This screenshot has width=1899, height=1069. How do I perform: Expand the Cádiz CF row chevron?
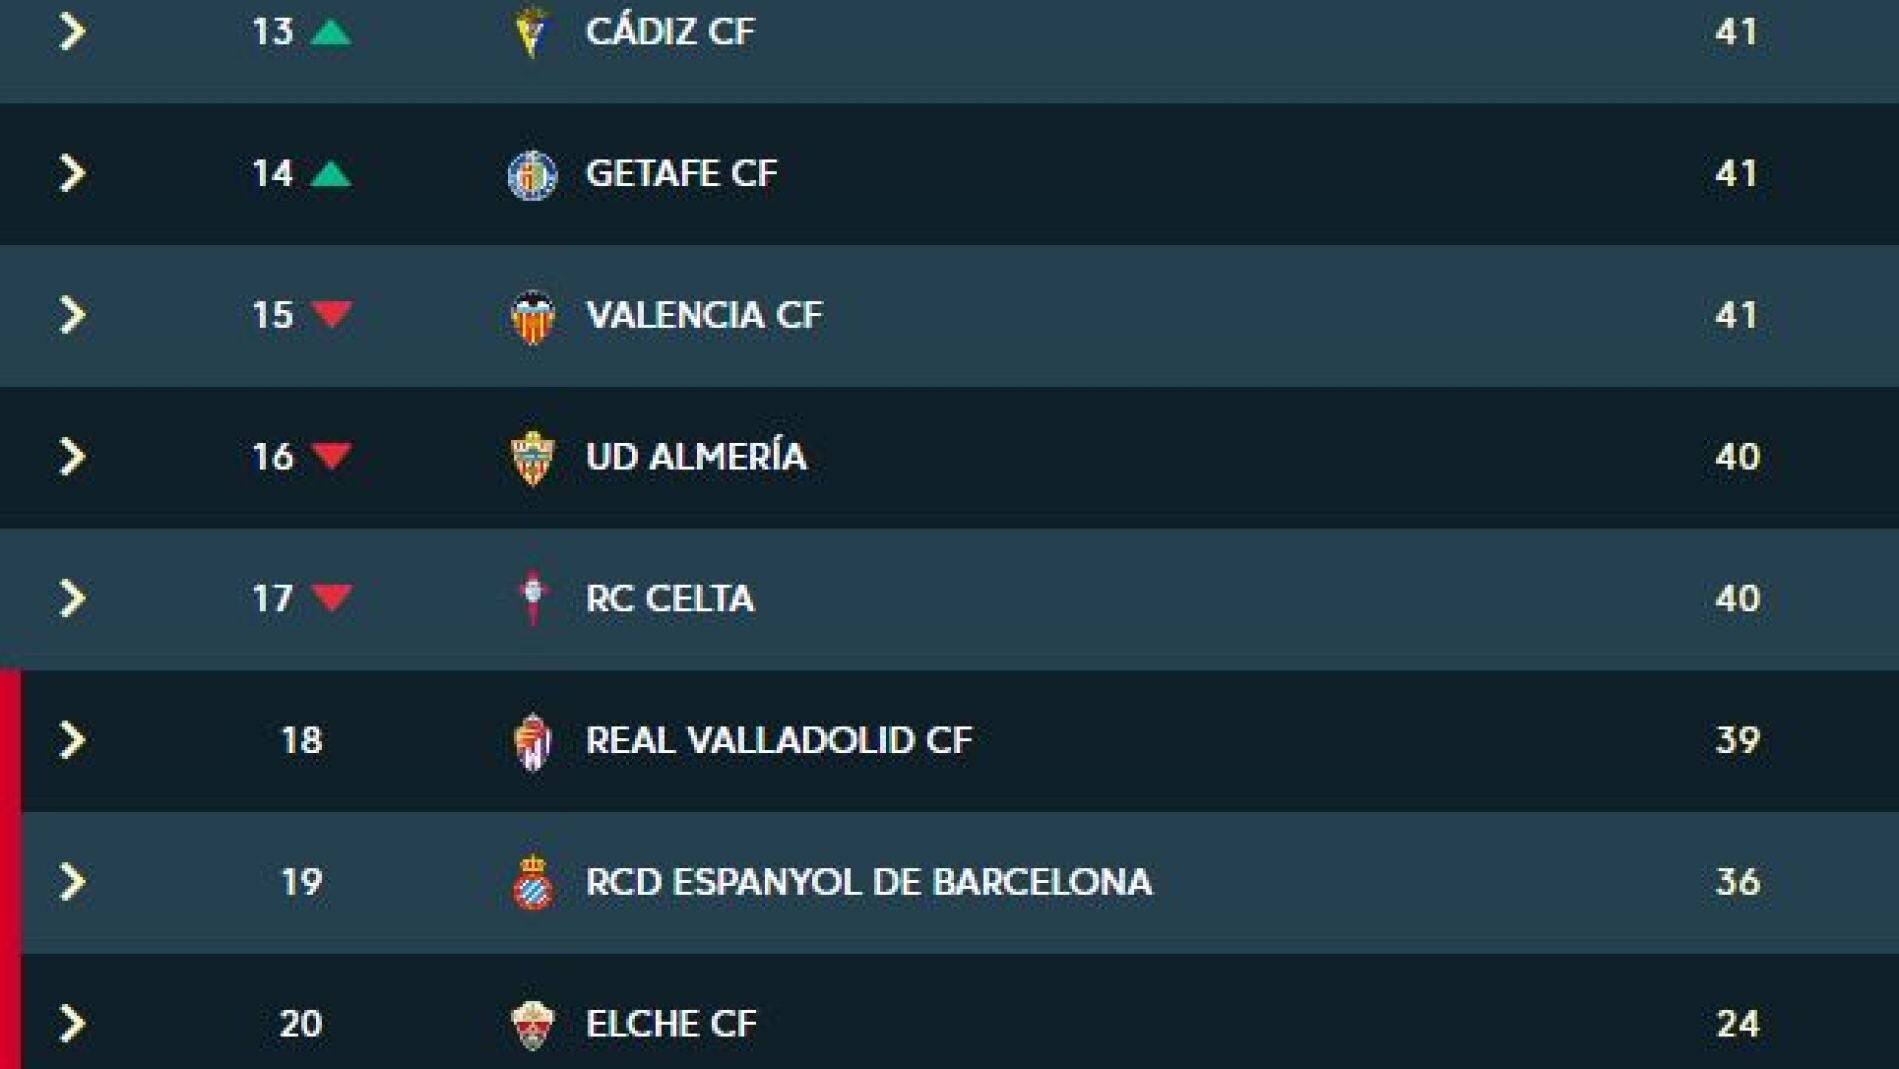72,32
